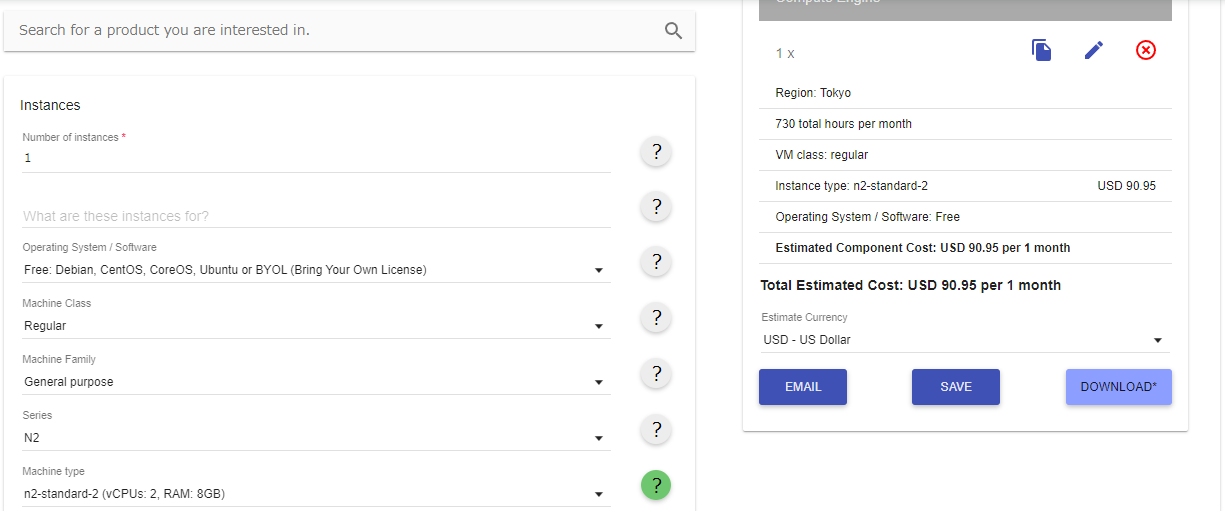Open help for Number of instances
Viewport: 1225px width, 511px height.
[656, 152]
